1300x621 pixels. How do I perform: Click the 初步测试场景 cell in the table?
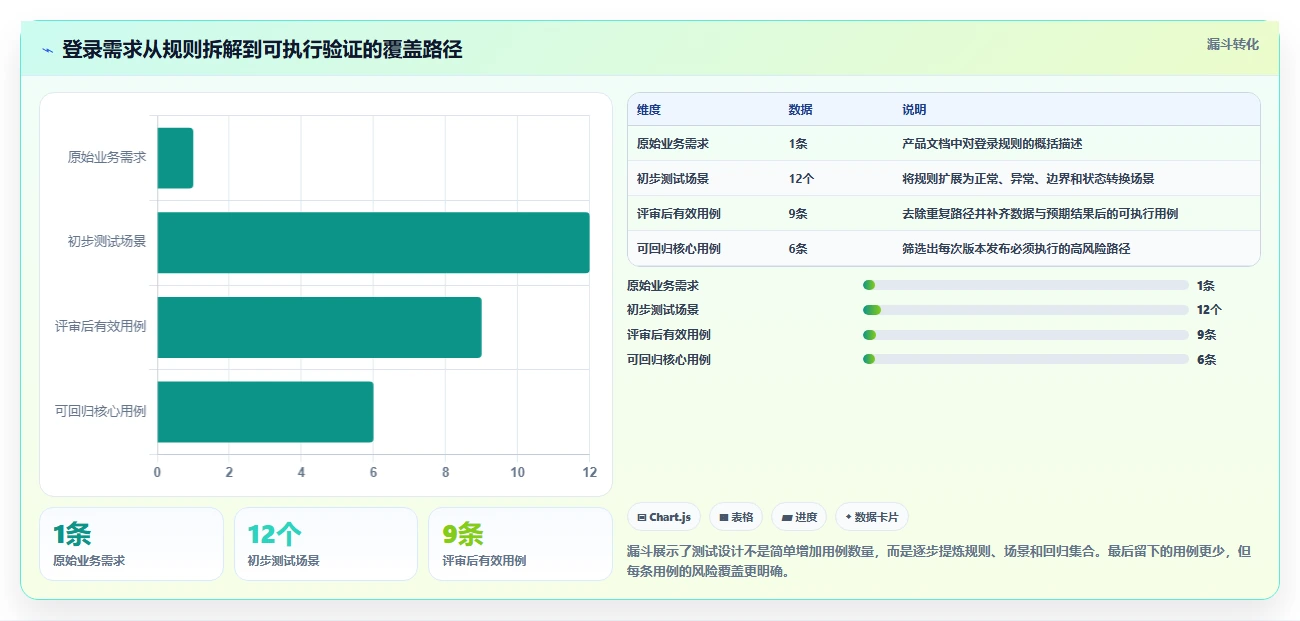point(673,179)
